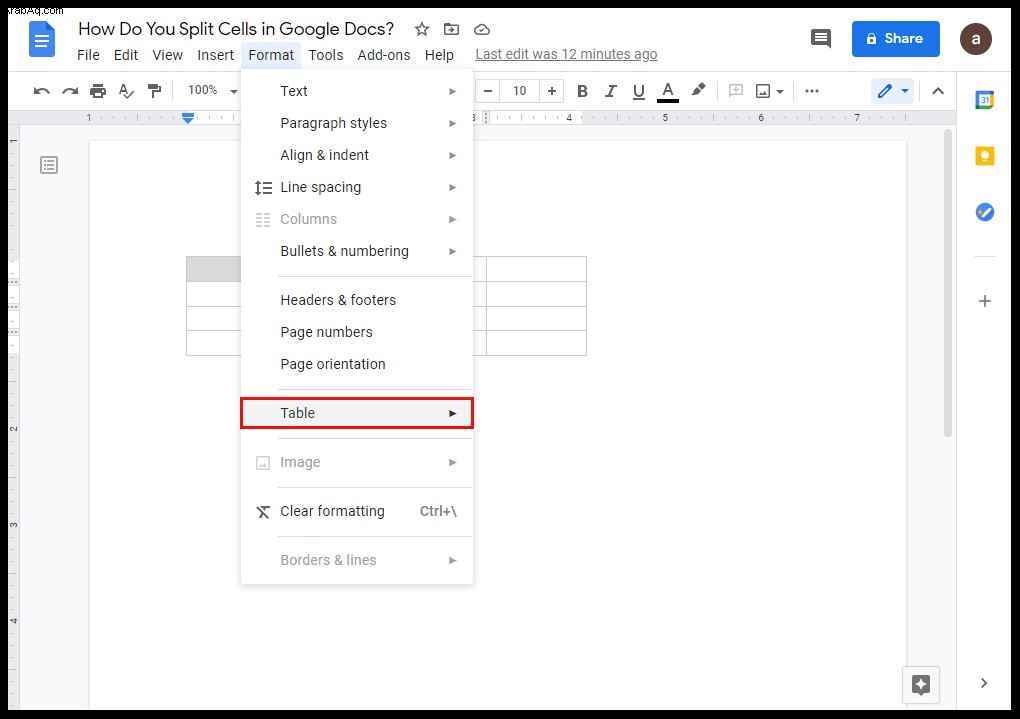Select Clear formatting
Viewport: 1020px width, 719px height.
[356, 511]
